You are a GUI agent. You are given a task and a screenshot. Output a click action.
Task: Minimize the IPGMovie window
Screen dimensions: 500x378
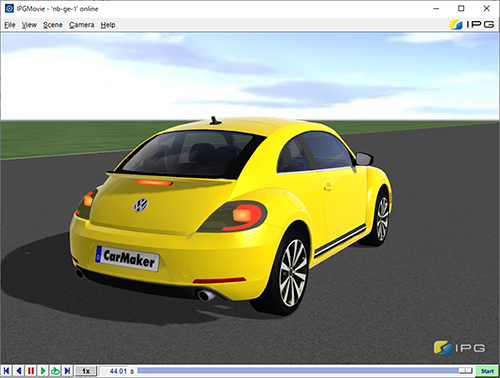click(x=436, y=9)
